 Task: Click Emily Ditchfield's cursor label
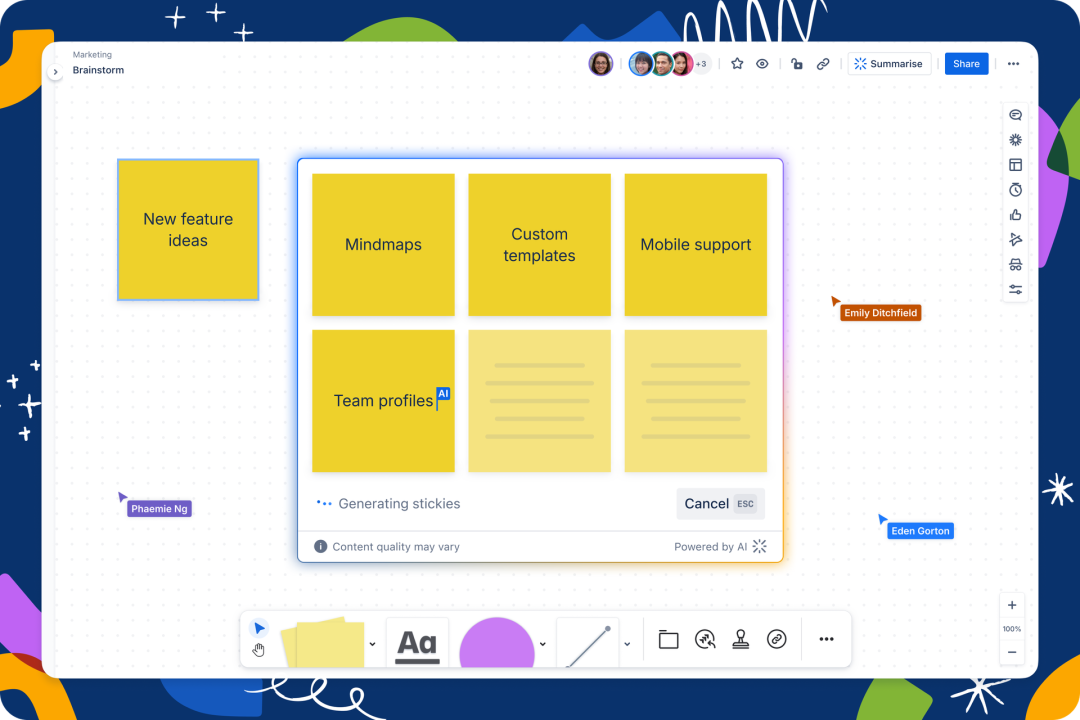click(x=880, y=313)
